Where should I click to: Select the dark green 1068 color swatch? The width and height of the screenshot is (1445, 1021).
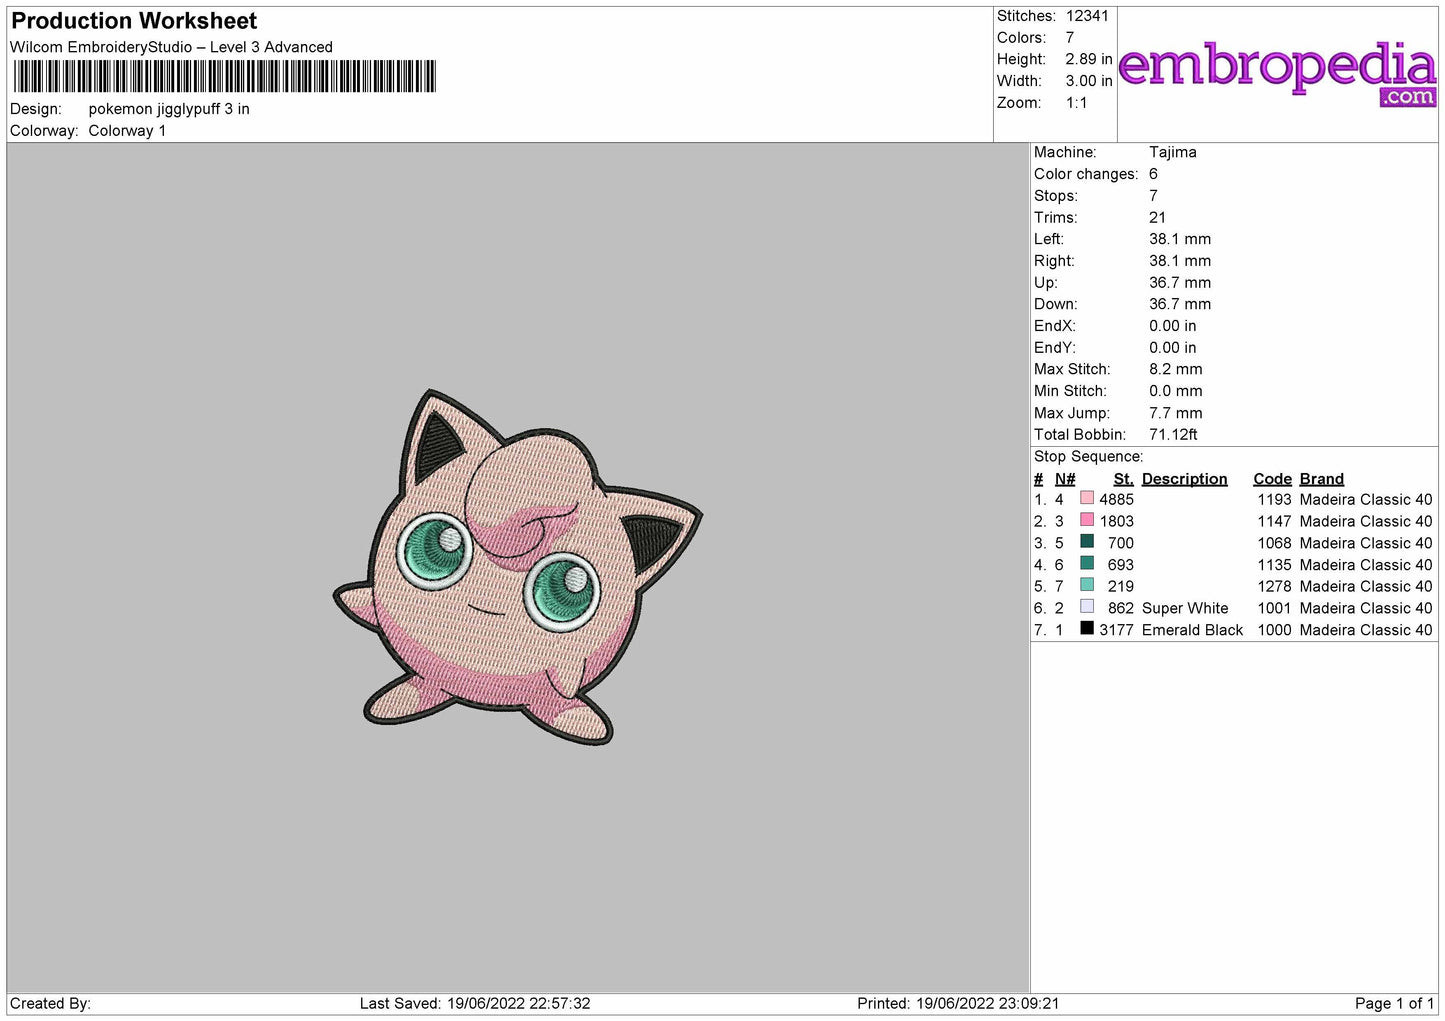tap(1087, 542)
